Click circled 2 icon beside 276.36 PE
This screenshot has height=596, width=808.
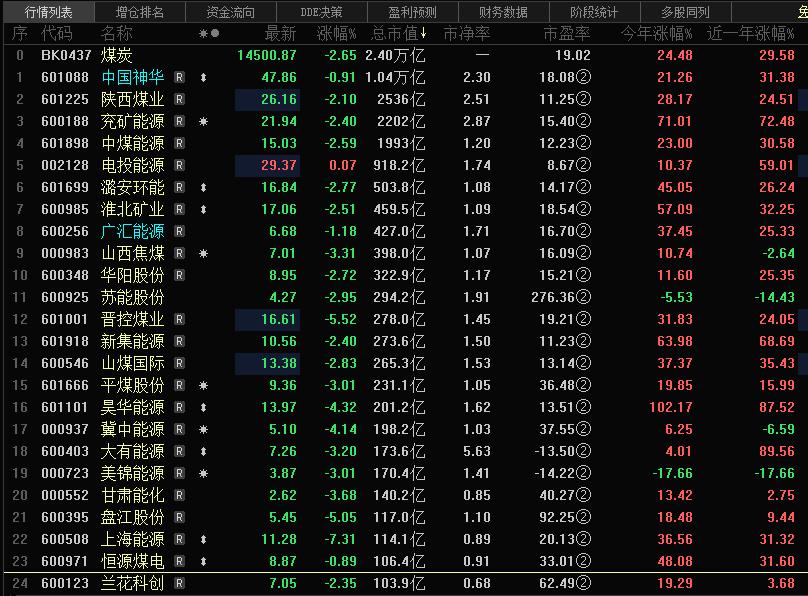583,297
